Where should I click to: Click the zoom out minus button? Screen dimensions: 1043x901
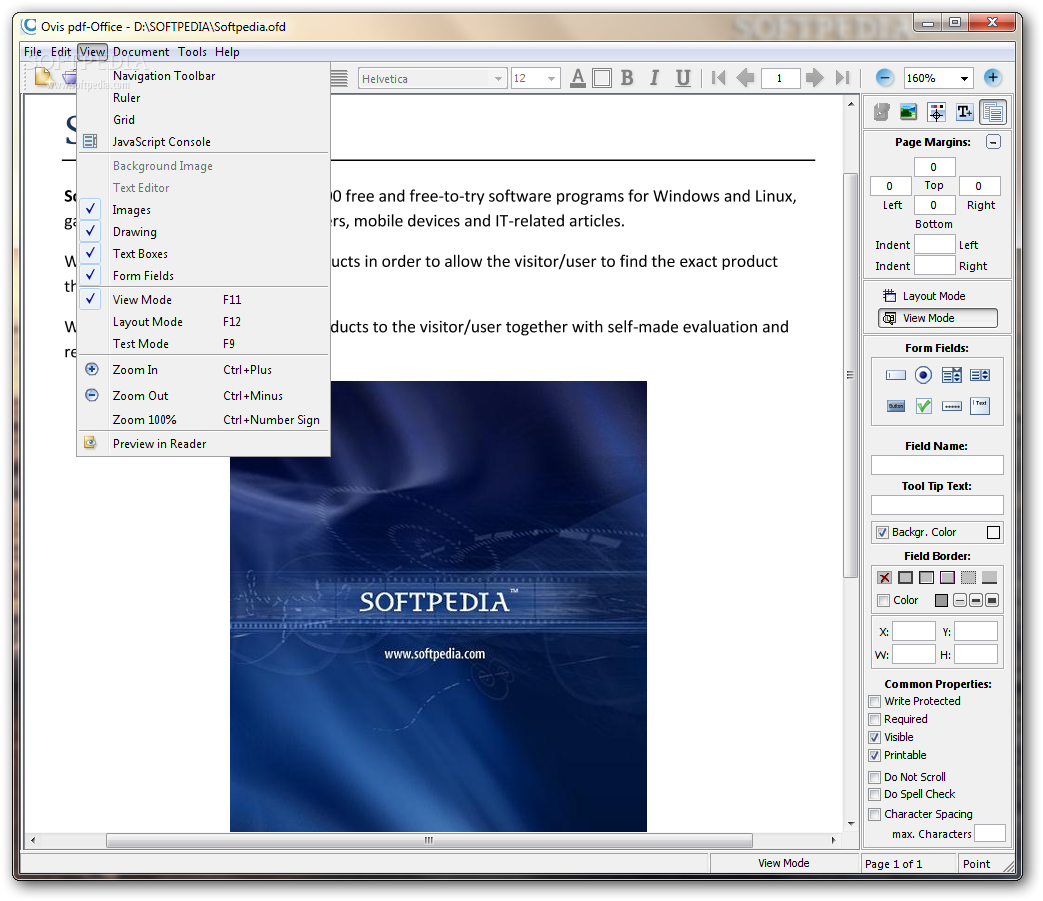(x=884, y=78)
